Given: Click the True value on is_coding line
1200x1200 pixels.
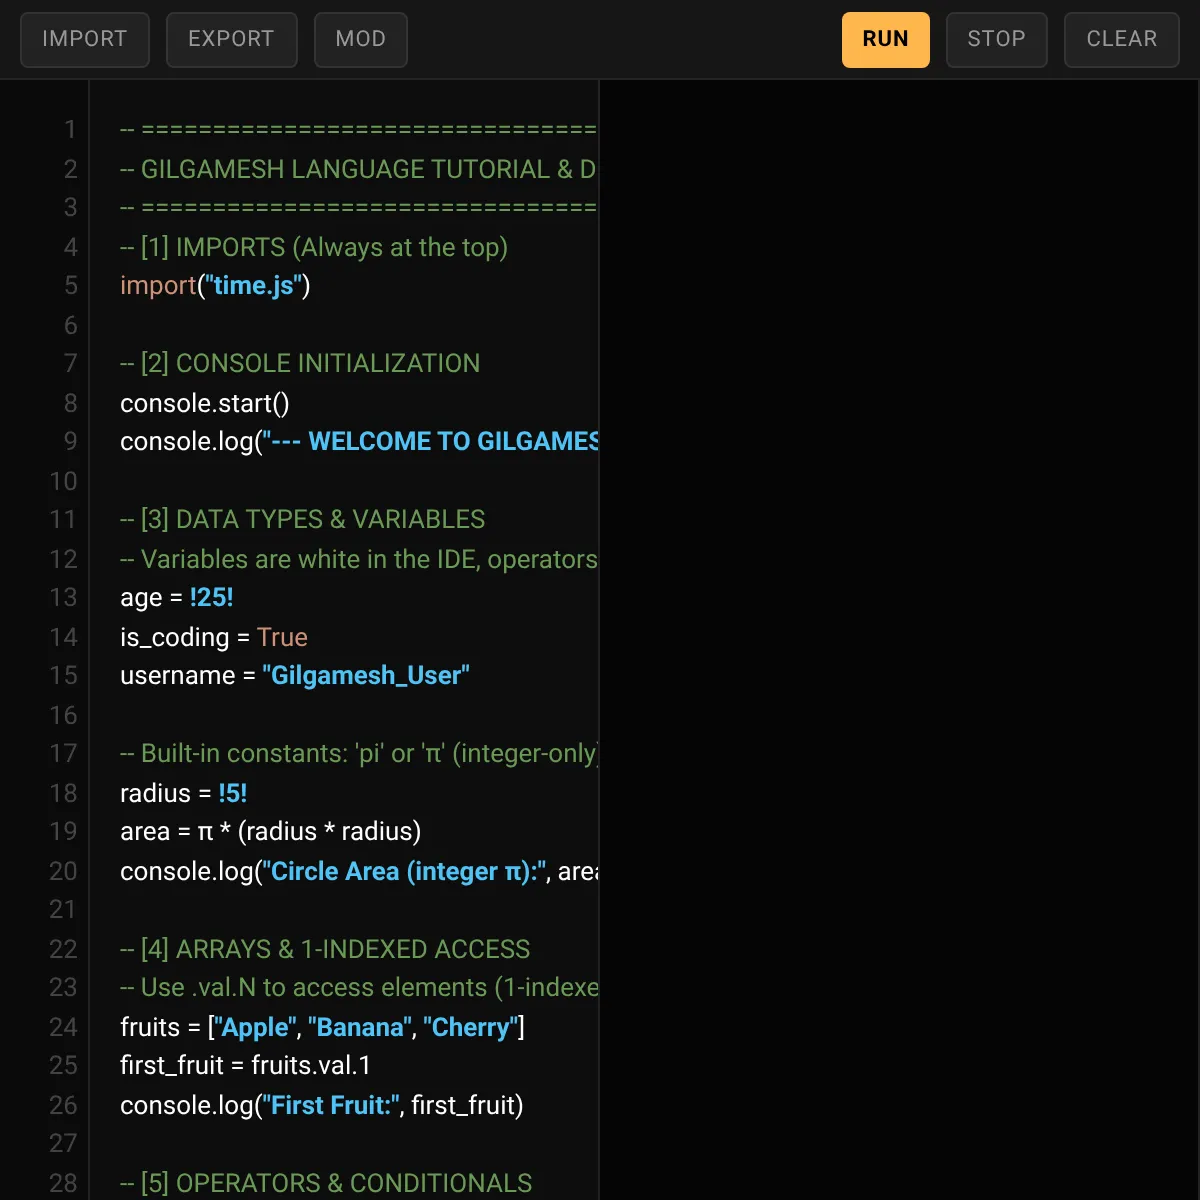Looking at the screenshot, I should click(282, 637).
